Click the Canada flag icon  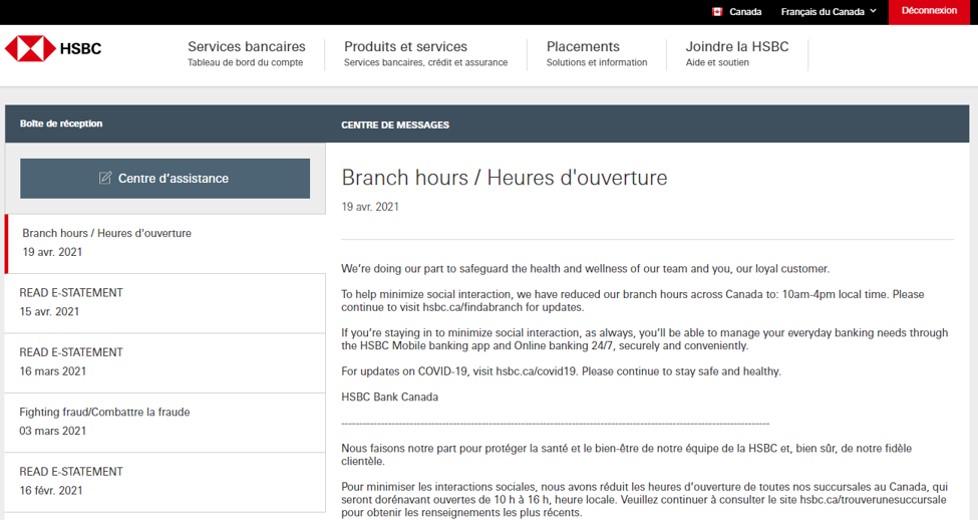click(x=717, y=12)
